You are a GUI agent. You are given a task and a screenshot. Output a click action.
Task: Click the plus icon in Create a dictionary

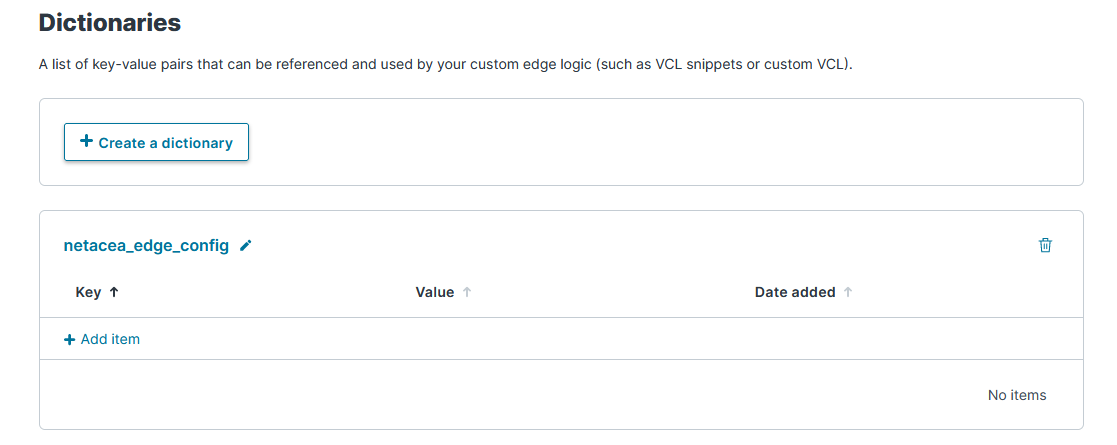[x=86, y=142]
